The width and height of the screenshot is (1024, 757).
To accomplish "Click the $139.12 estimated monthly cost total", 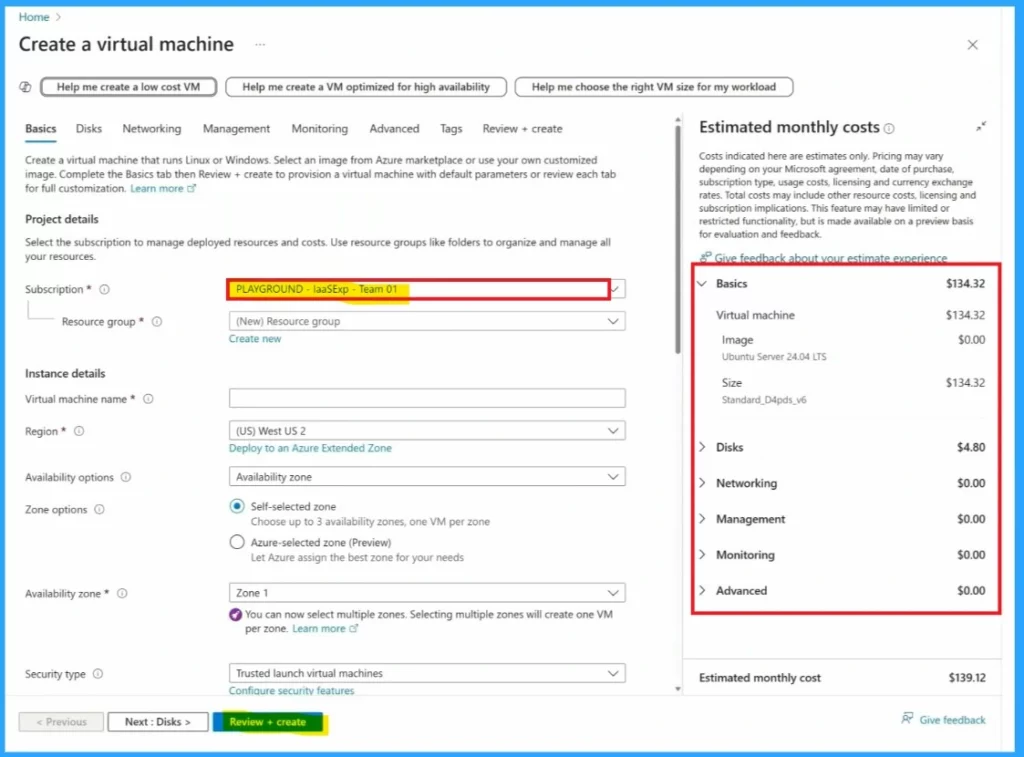I will [x=967, y=678].
